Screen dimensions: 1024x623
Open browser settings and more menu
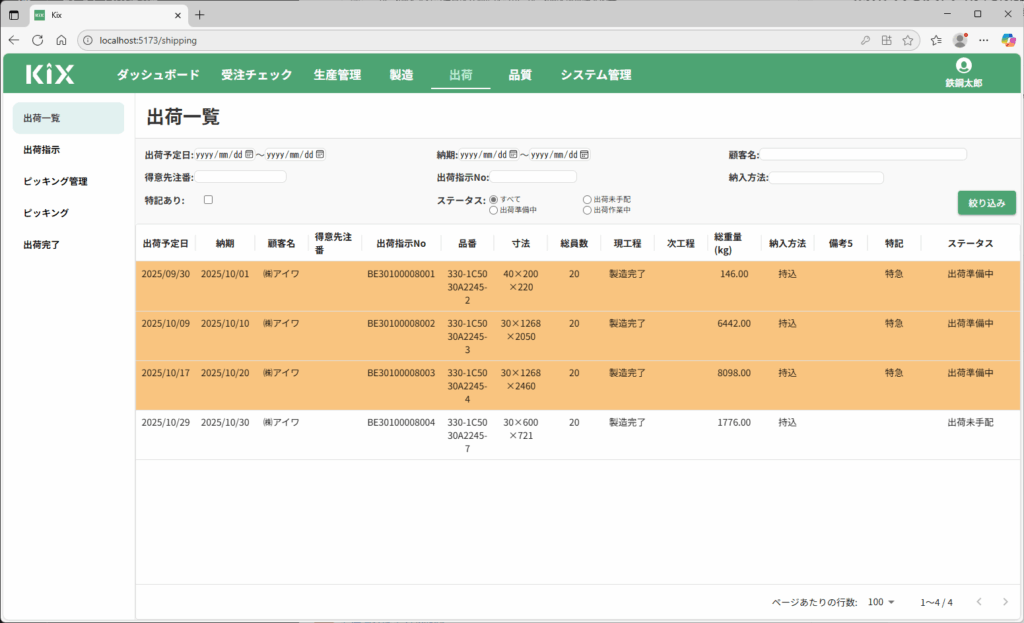984,40
